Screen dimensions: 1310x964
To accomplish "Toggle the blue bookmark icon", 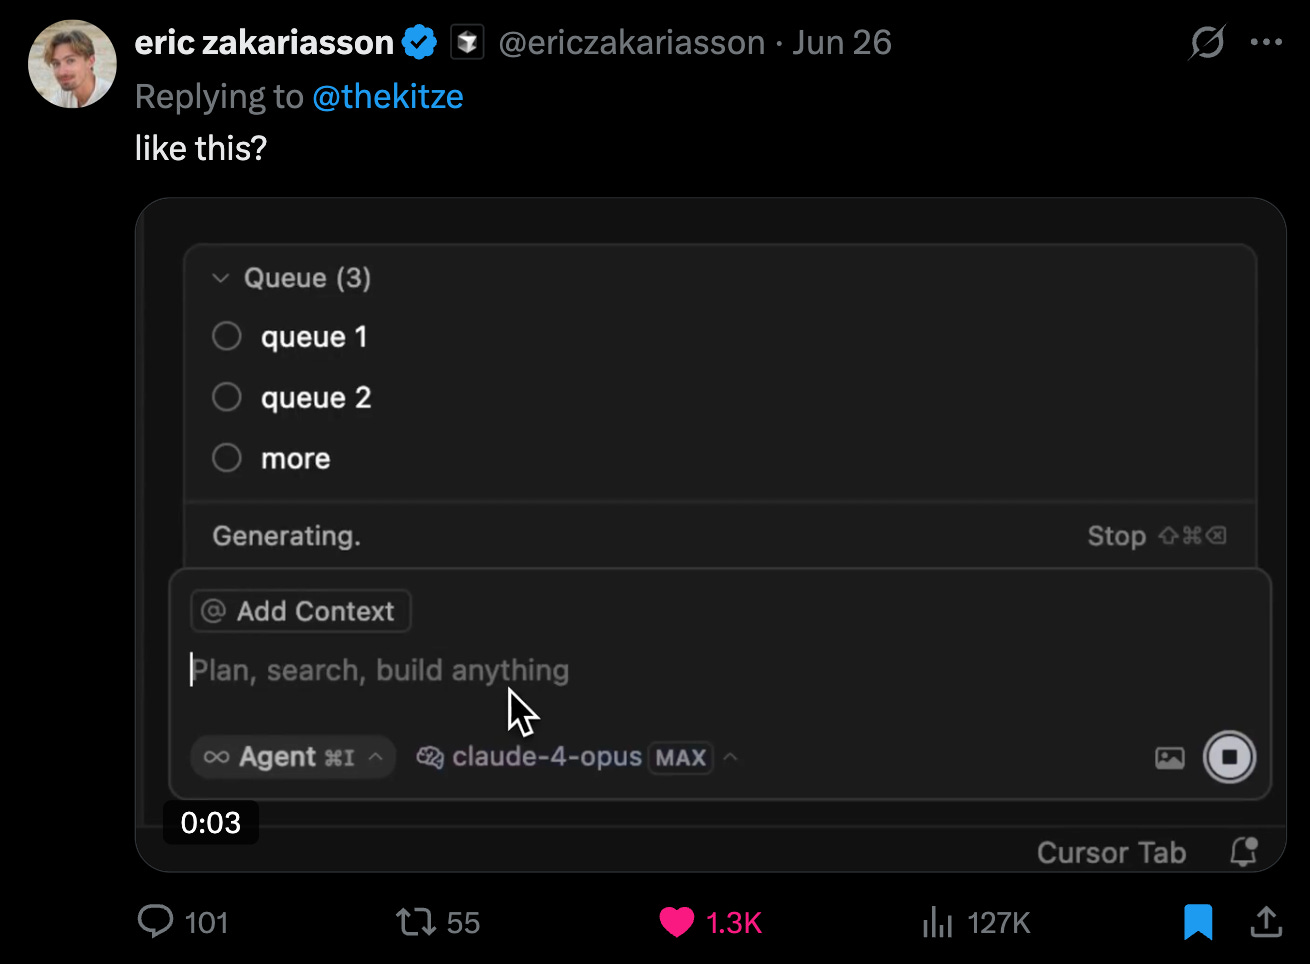I will (1198, 921).
